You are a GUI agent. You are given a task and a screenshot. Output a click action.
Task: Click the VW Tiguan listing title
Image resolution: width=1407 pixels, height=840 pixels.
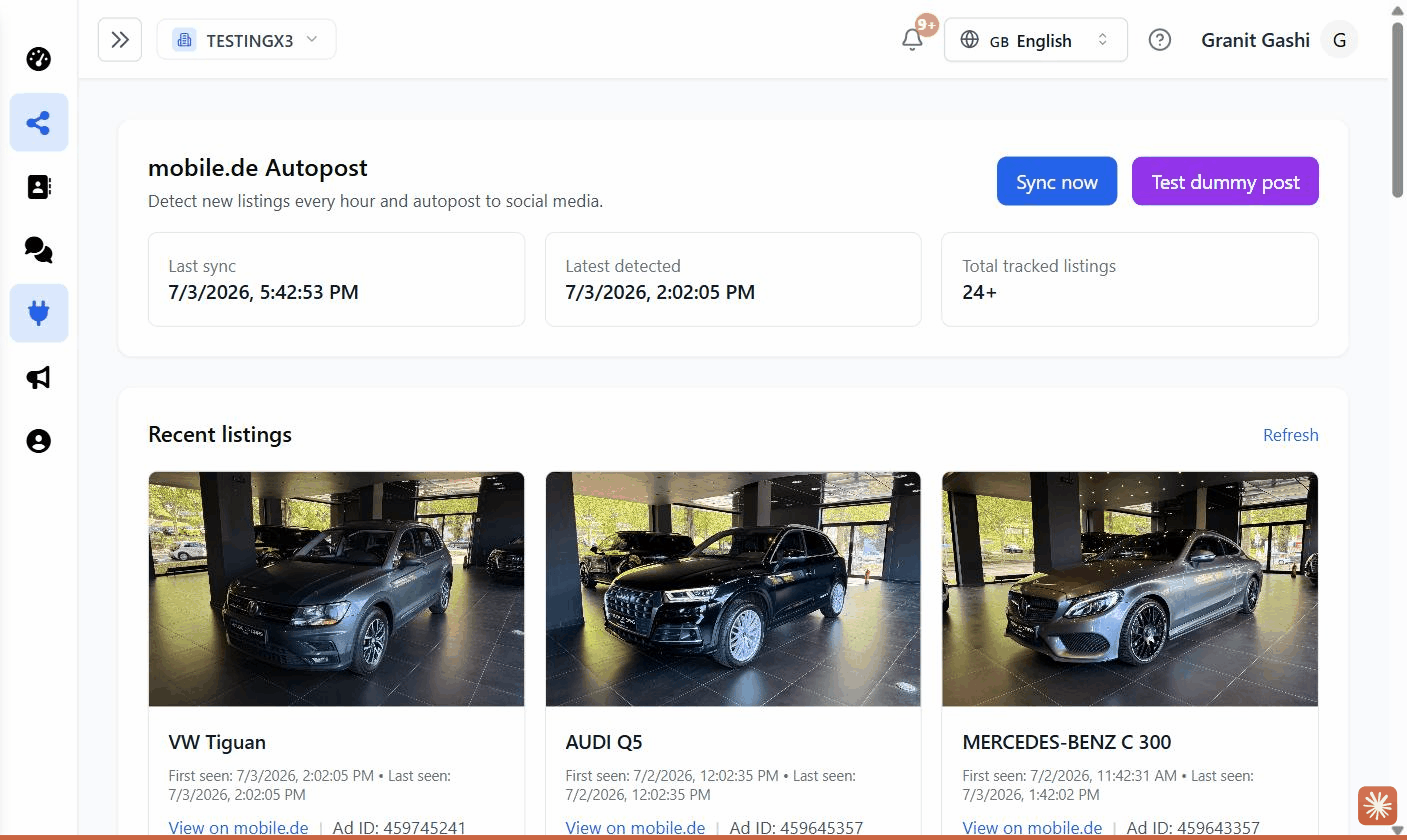[217, 742]
